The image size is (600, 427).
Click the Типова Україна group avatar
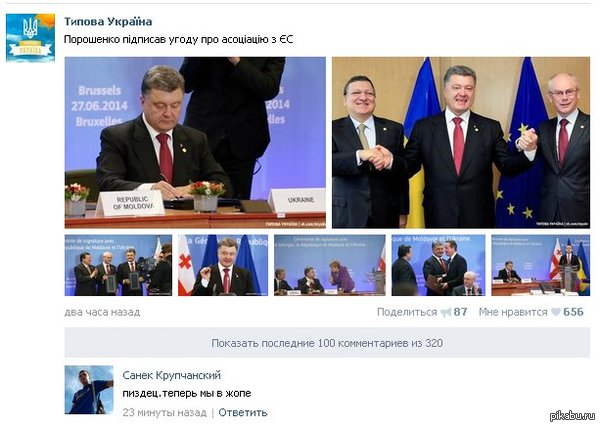(x=30, y=38)
